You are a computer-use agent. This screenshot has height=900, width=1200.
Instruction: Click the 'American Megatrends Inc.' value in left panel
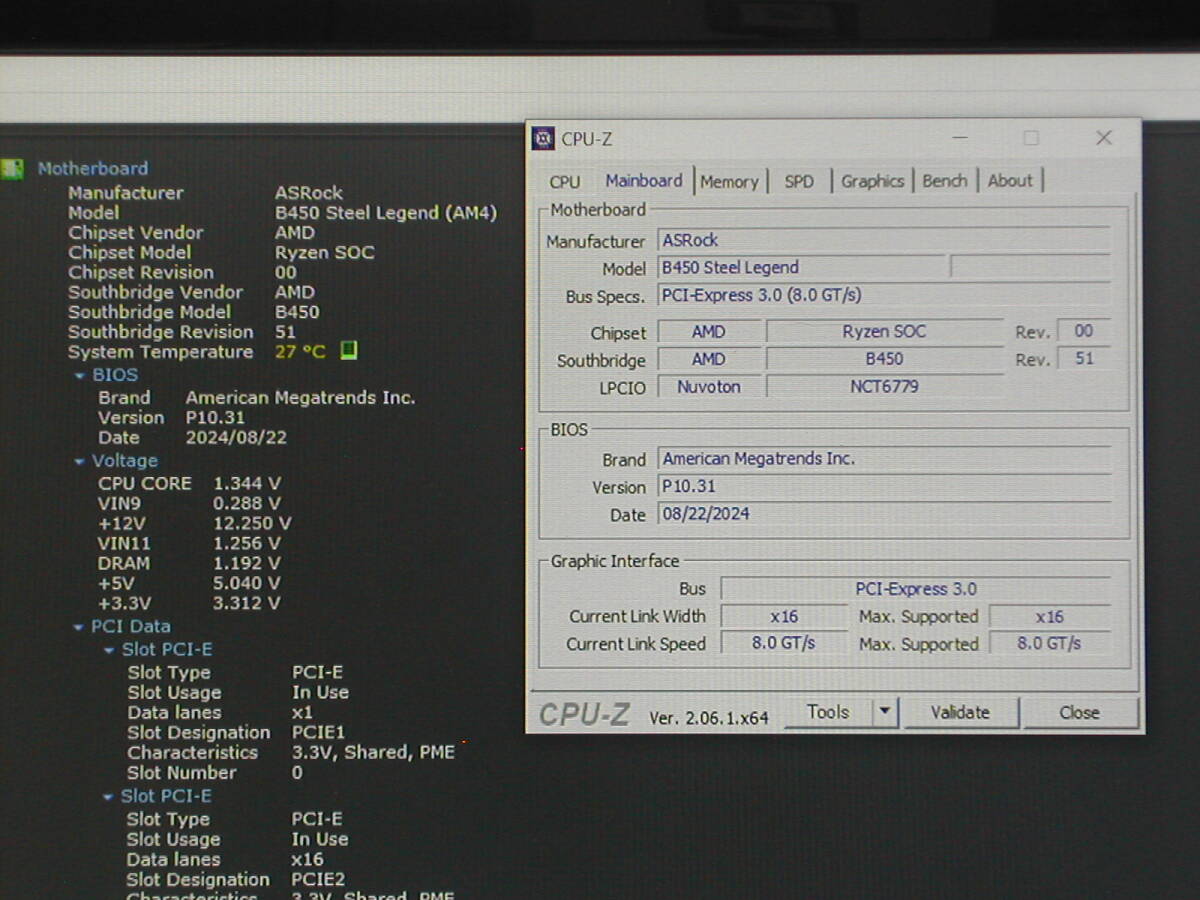pyautogui.click(x=300, y=398)
